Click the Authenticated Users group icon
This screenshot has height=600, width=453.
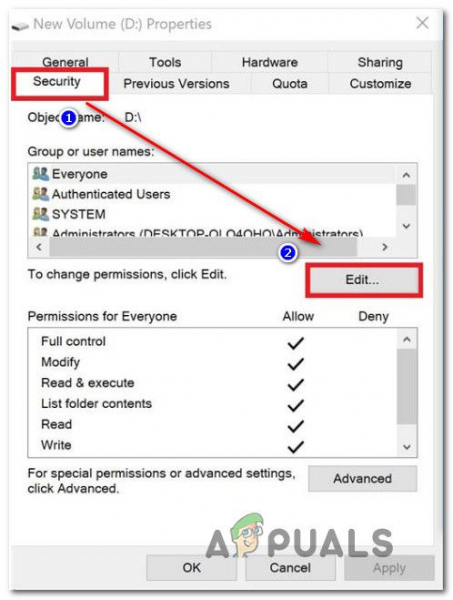point(41,194)
